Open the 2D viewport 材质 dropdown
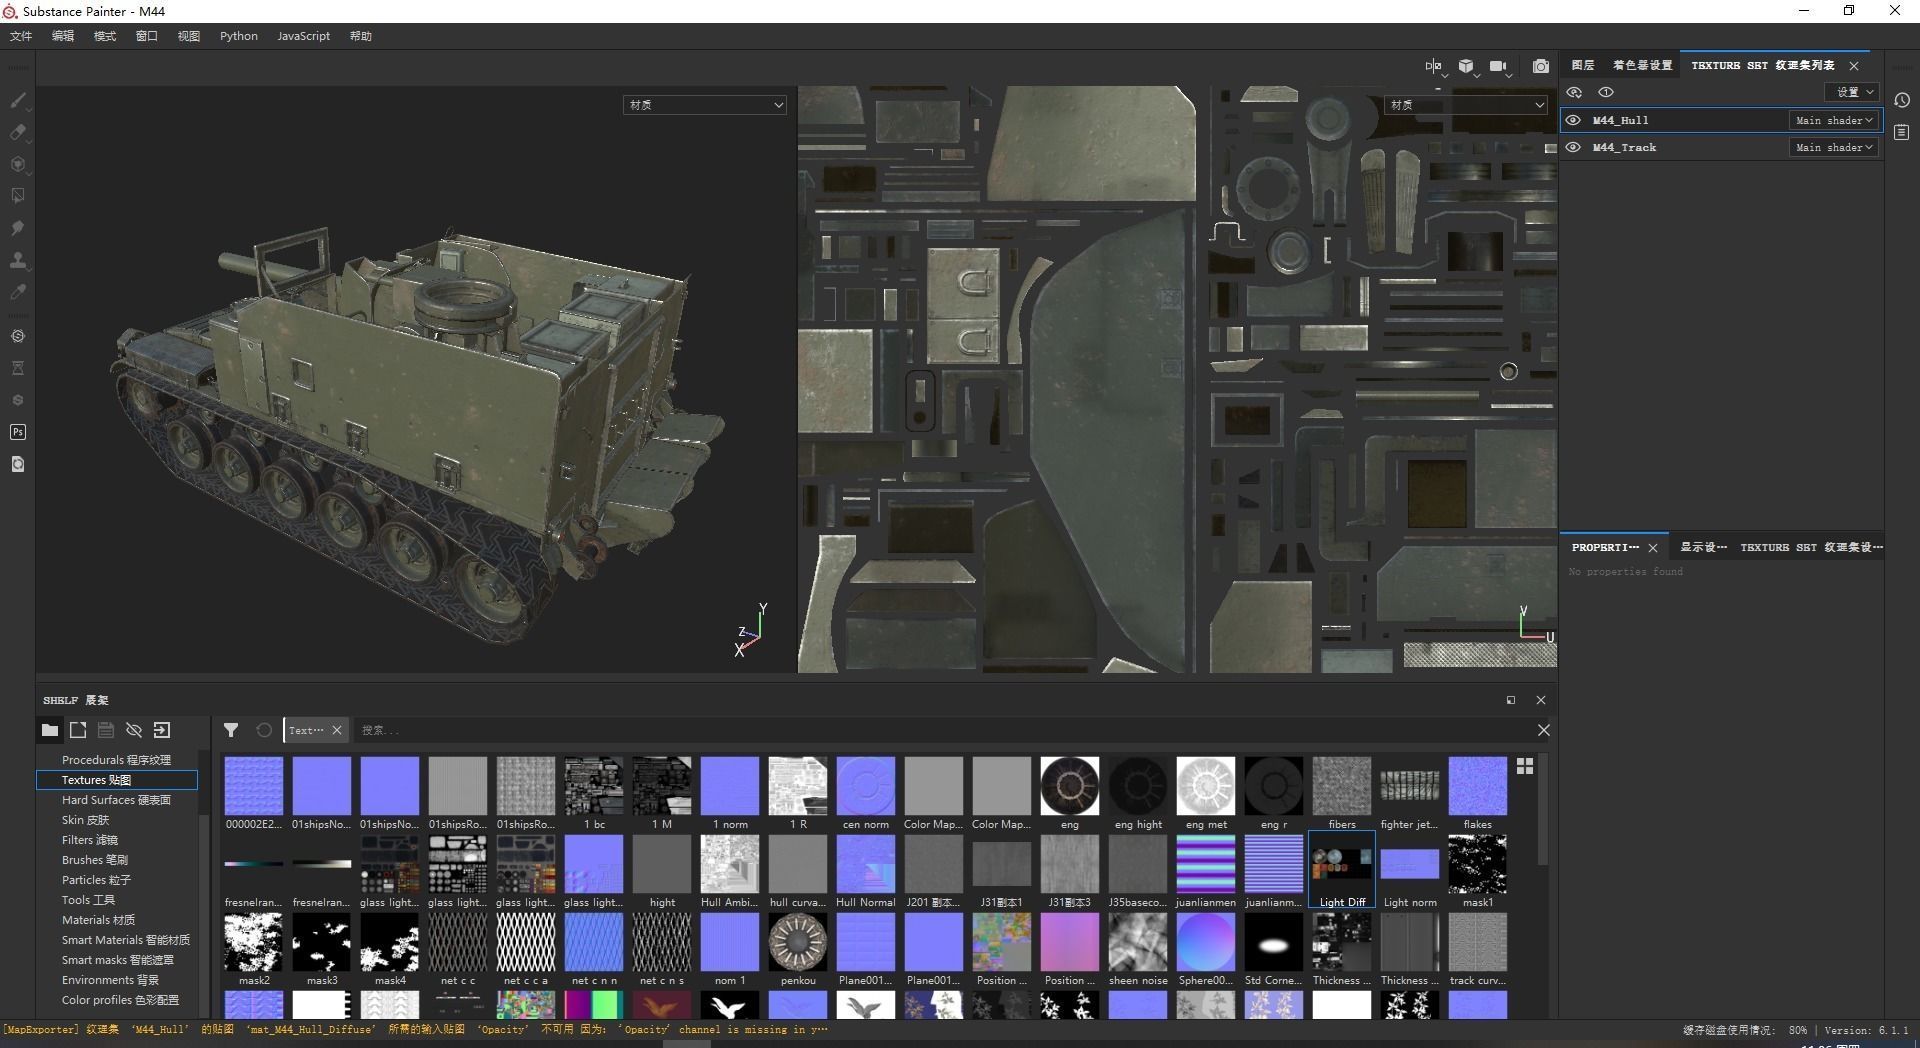This screenshot has height=1048, width=1920. click(x=1466, y=105)
